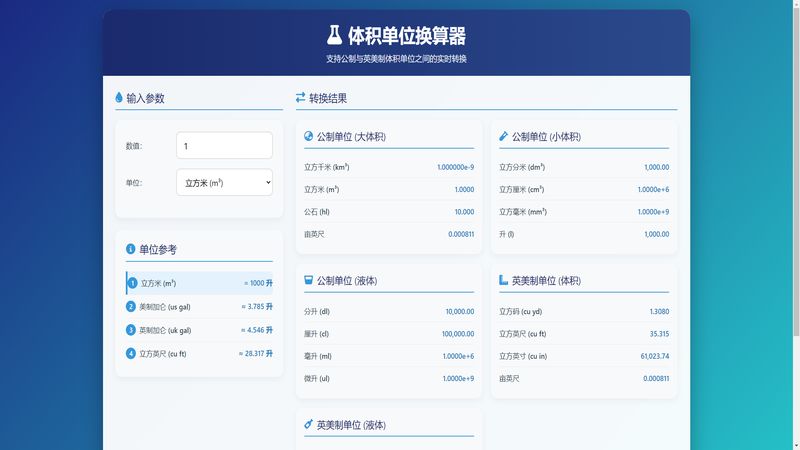Click the swap arrows icon beside 转换结果
Screen dimensions: 800x450
(x=300, y=98)
